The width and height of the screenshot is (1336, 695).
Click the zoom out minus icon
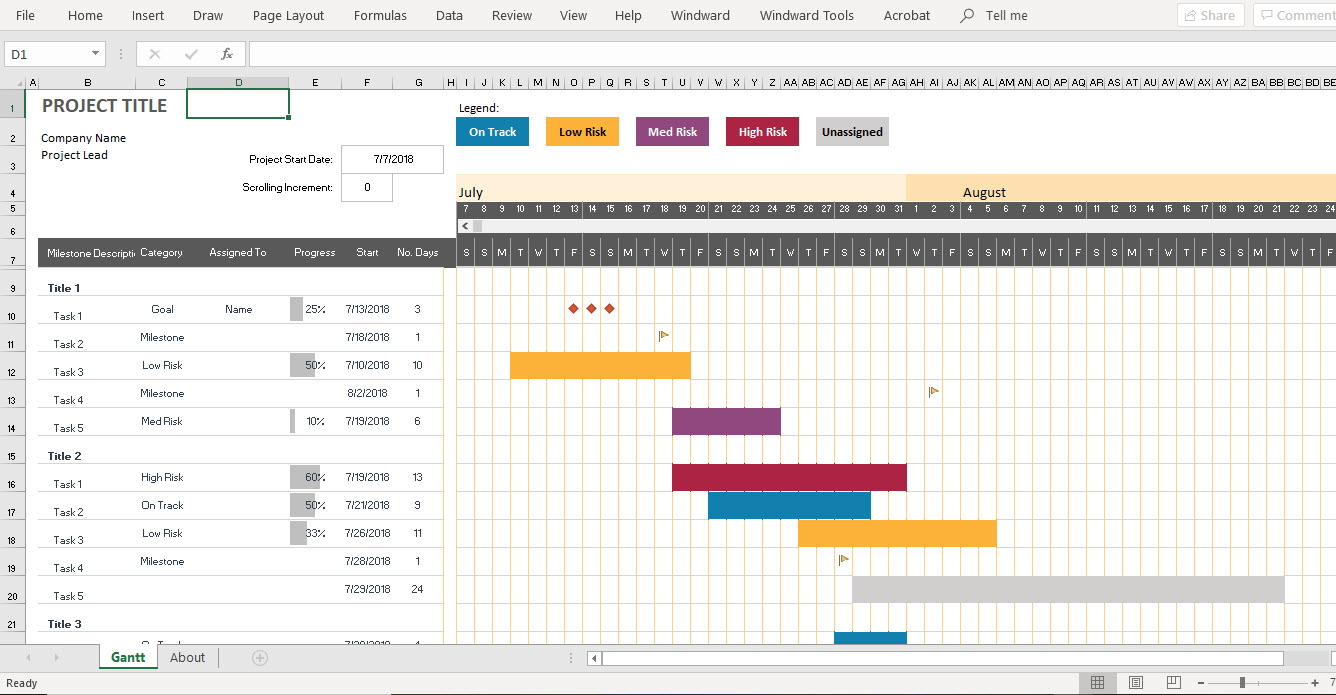pyautogui.click(x=1201, y=683)
